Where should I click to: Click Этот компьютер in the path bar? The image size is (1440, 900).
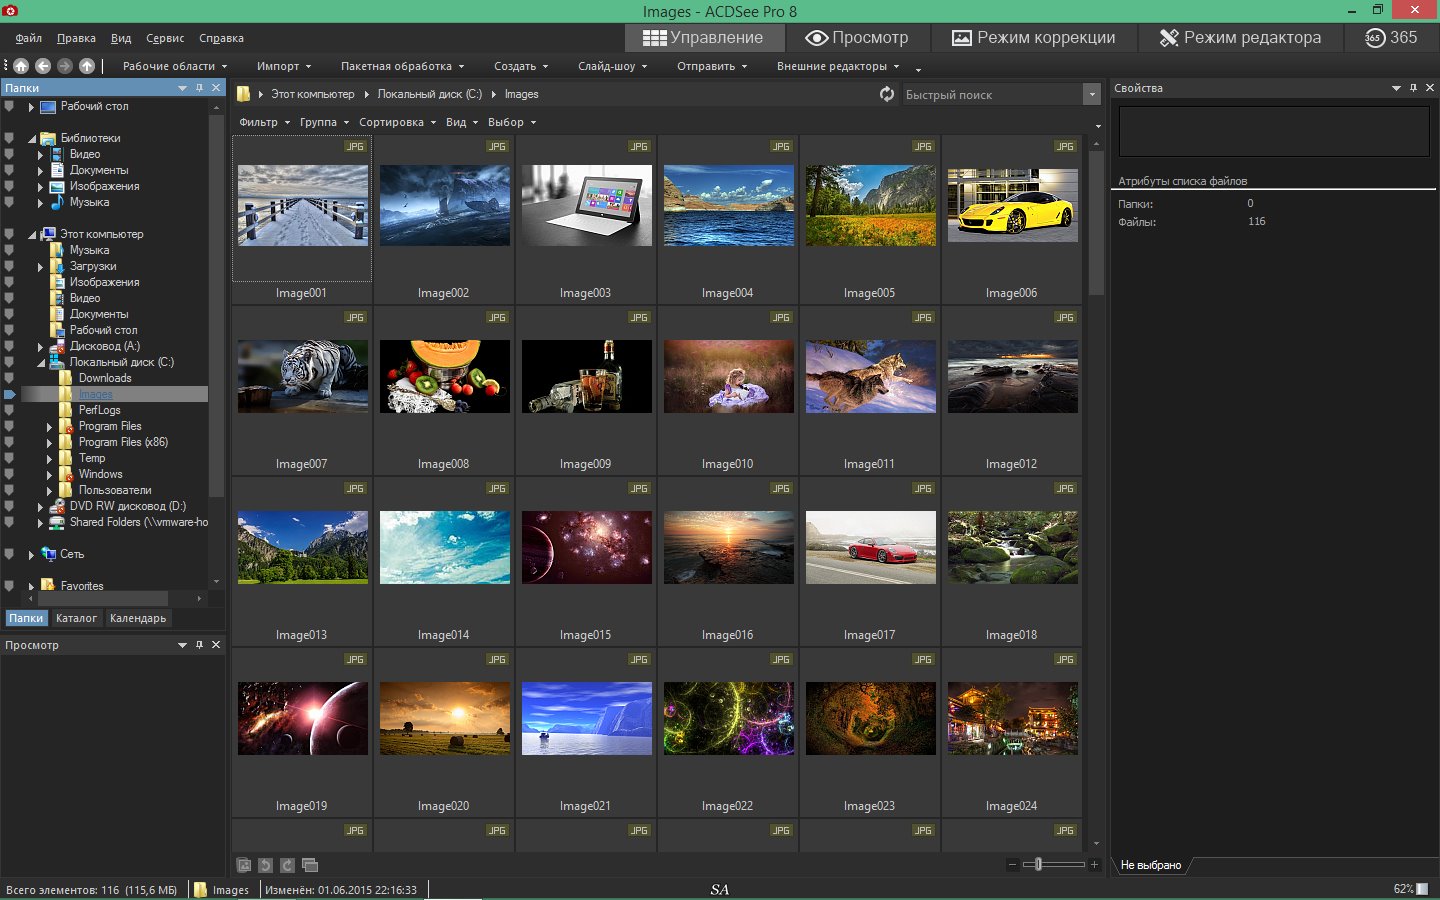click(x=313, y=94)
